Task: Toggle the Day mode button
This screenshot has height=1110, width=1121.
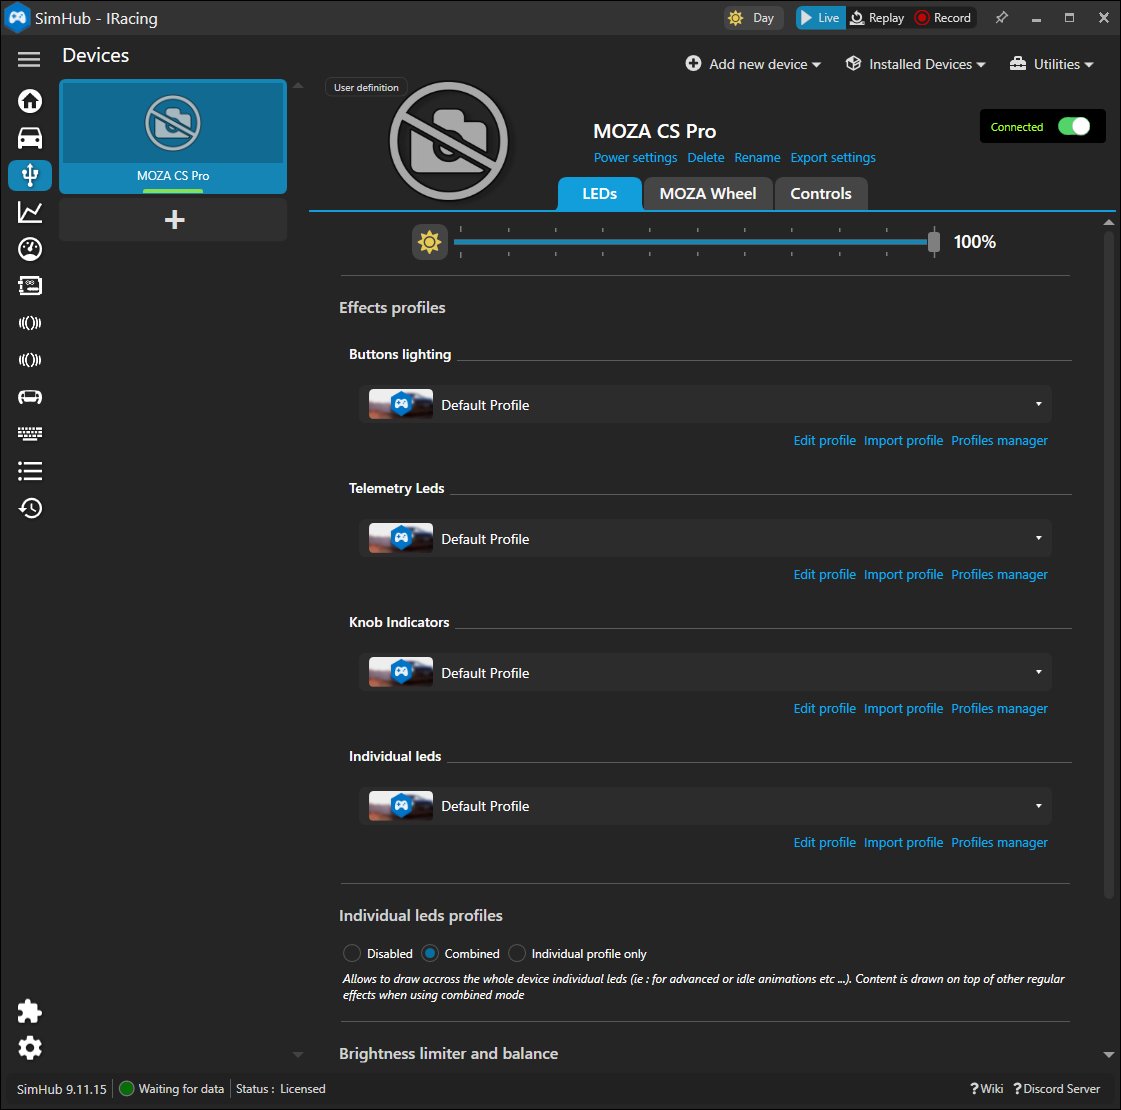Action: 753,18
